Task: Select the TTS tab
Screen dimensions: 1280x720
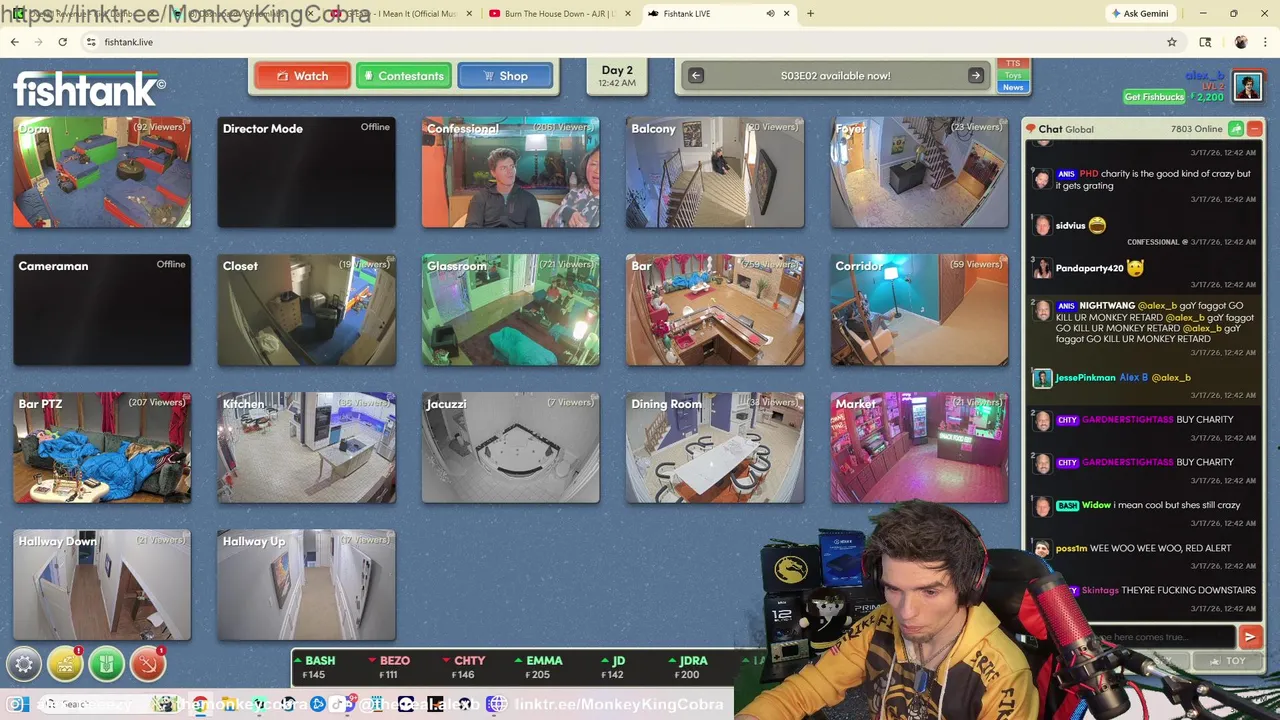Action: click(1013, 64)
